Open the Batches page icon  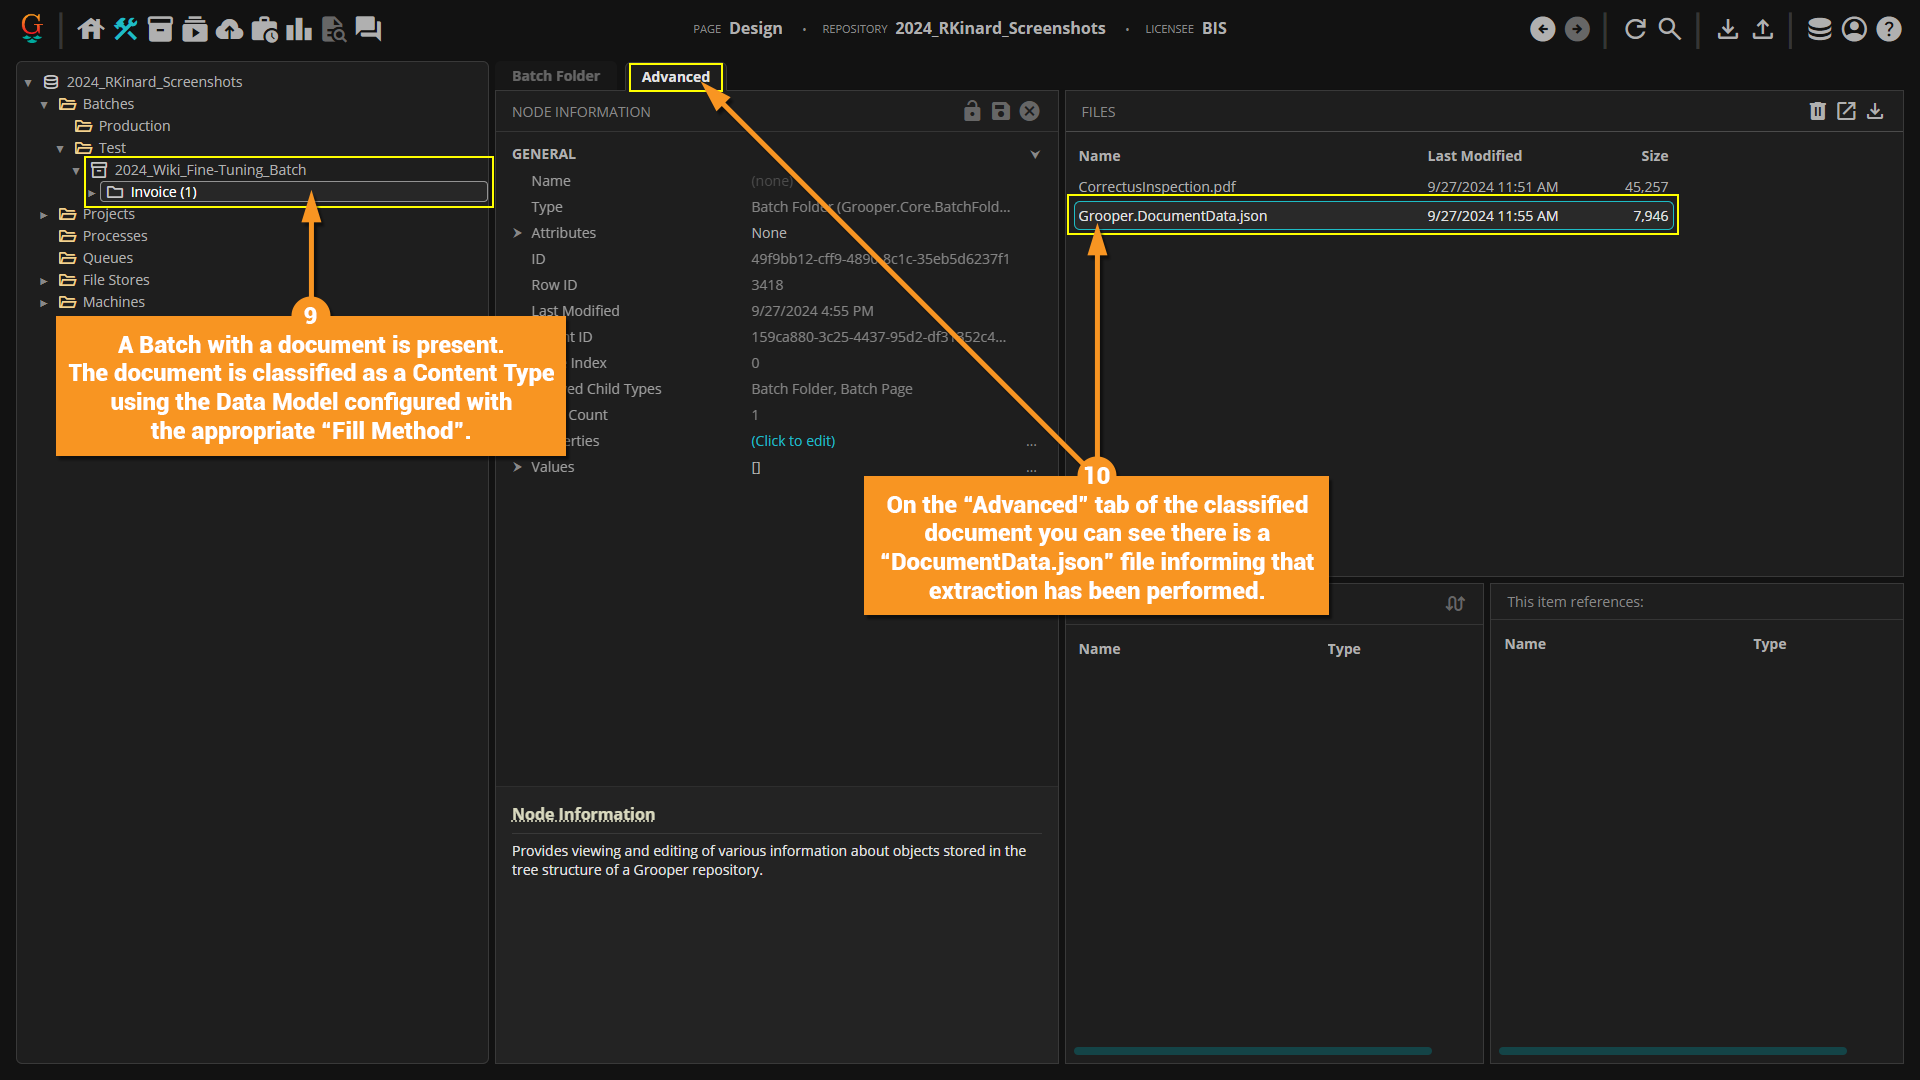coord(160,29)
